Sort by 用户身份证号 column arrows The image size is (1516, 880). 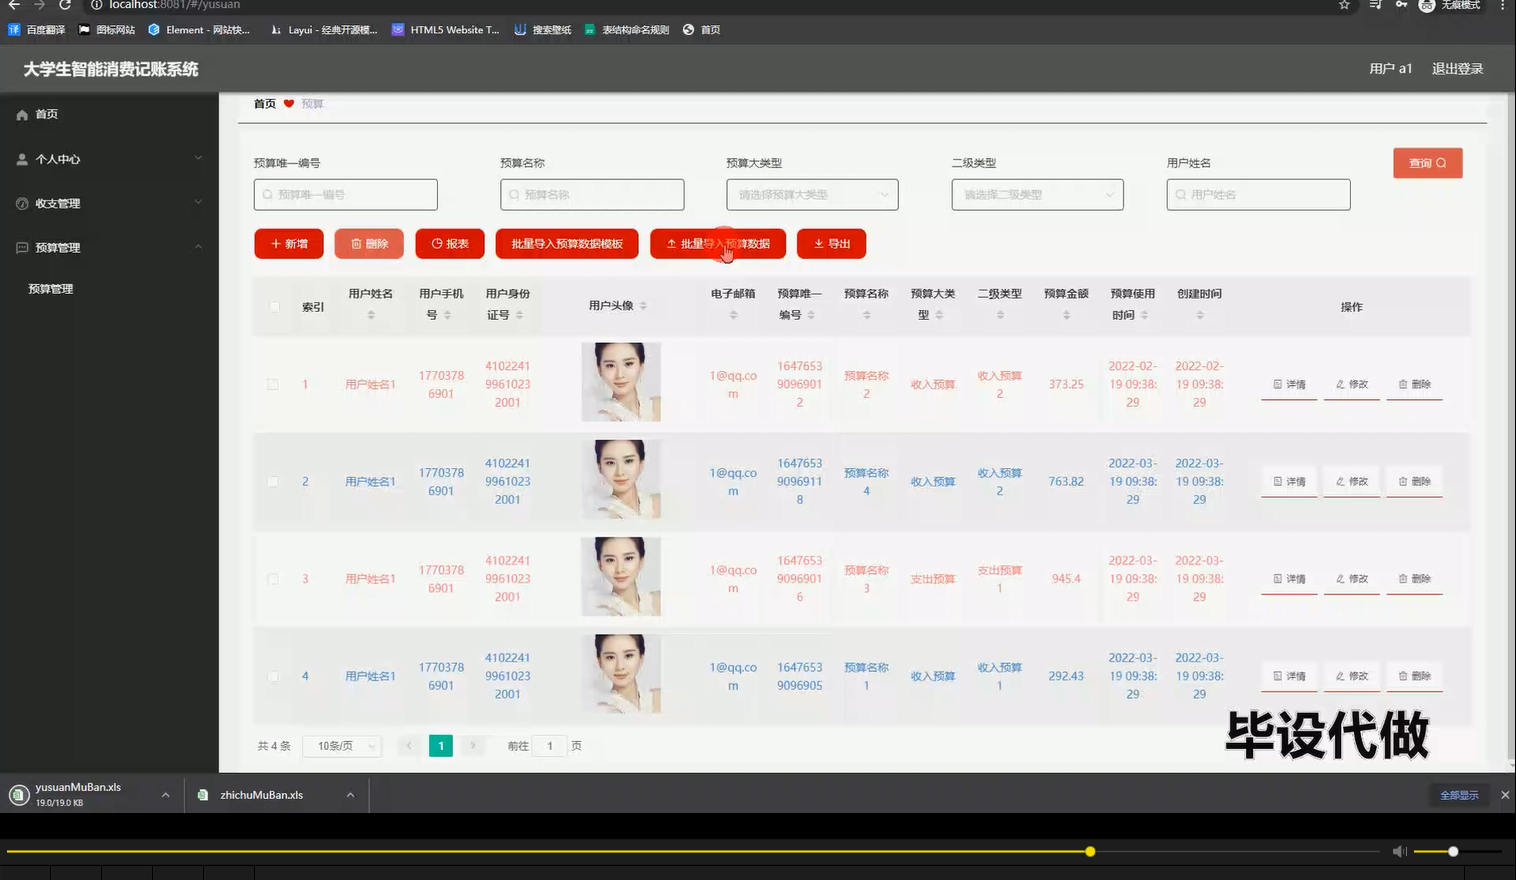519,315
